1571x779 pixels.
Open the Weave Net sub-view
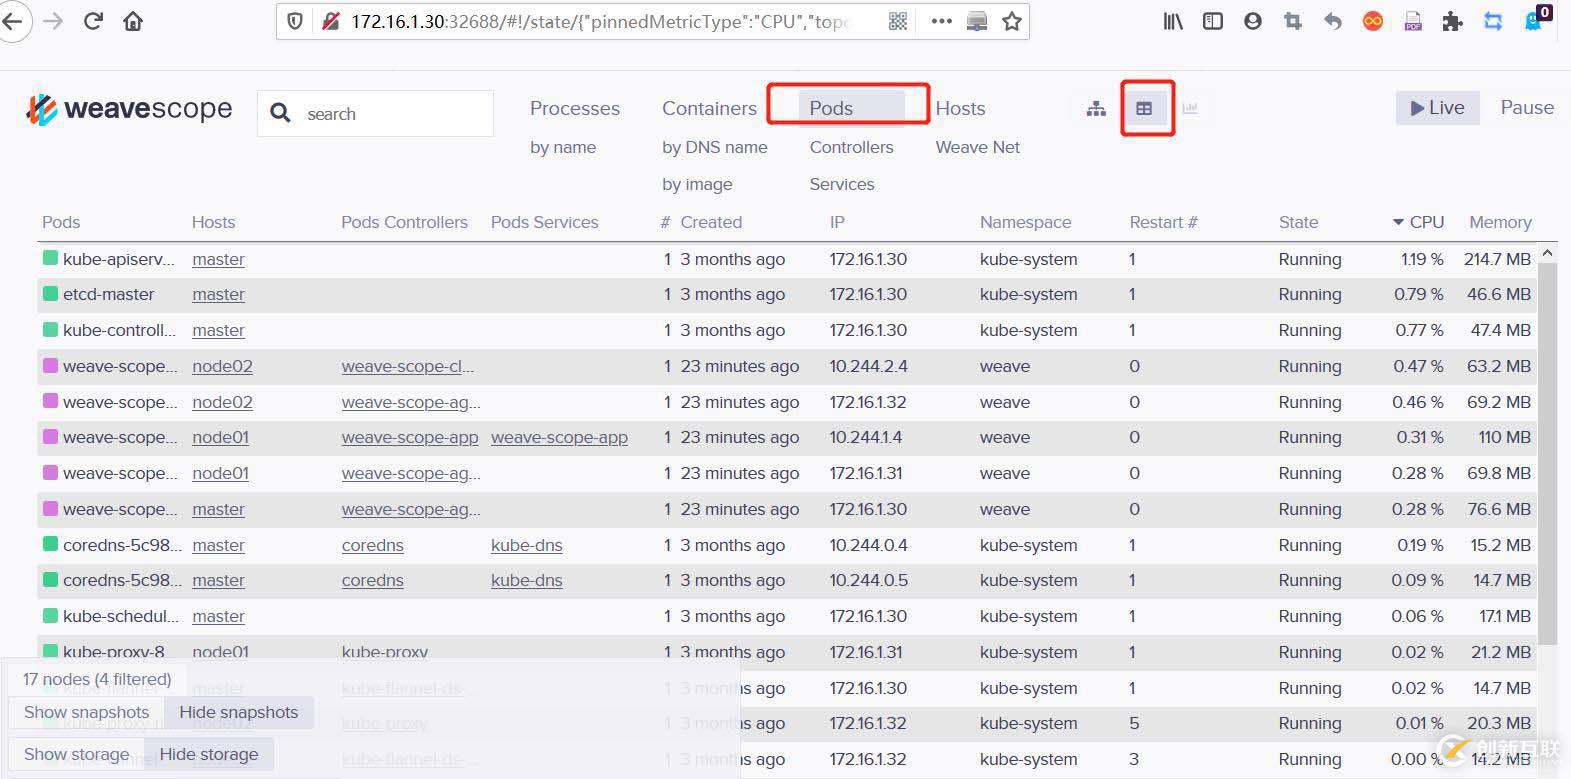pyautogui.click(x=978, y=147)
